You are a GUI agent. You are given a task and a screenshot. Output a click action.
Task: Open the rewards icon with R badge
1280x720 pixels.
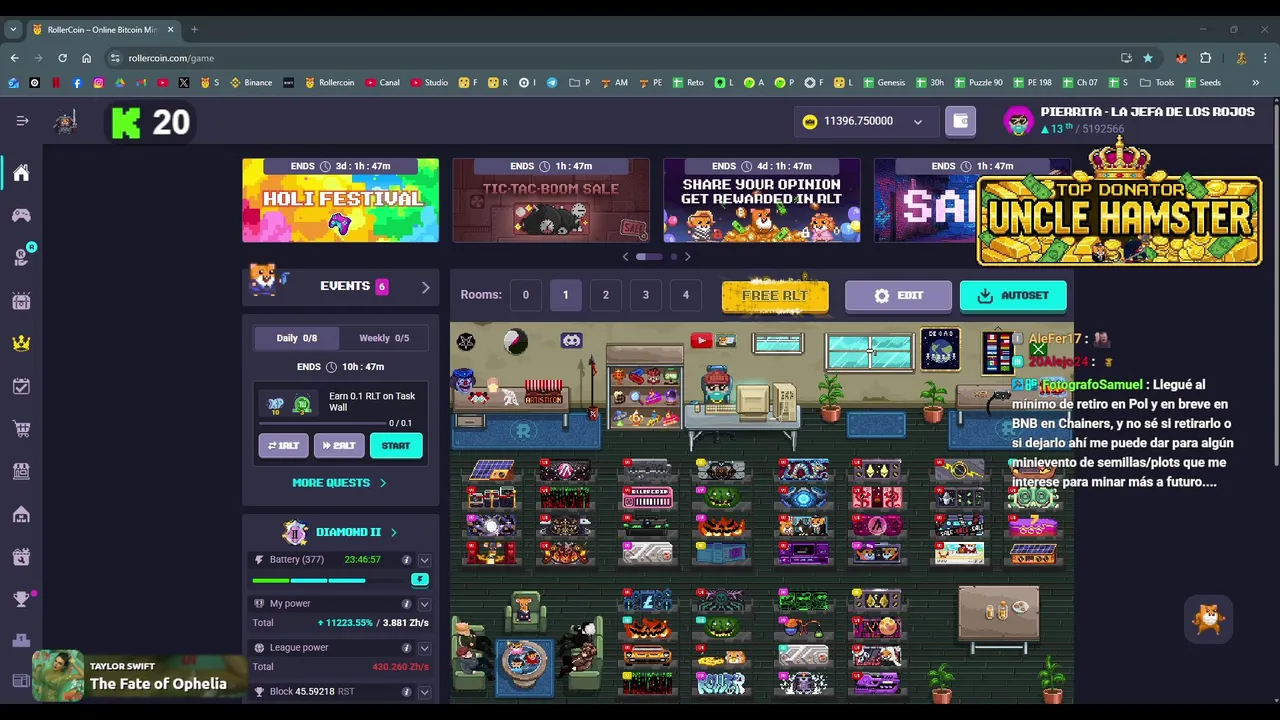point(22,257)
